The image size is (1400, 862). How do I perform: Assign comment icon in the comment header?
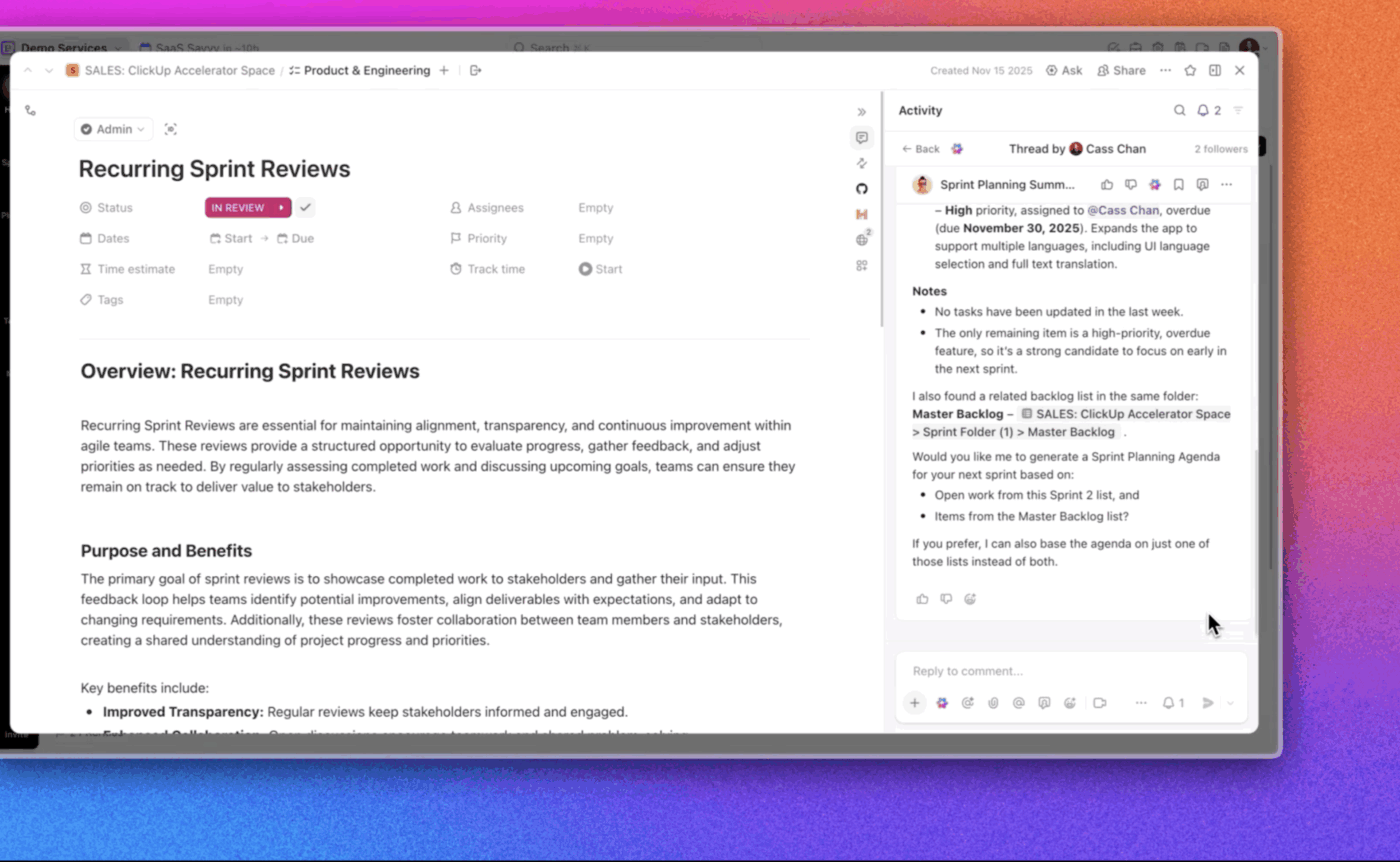coord(1203,185)
